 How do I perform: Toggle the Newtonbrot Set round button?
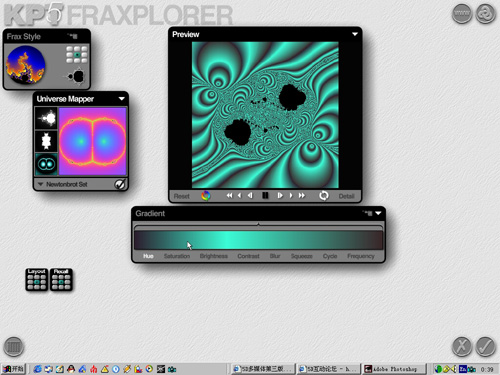(x=119, y=184)
